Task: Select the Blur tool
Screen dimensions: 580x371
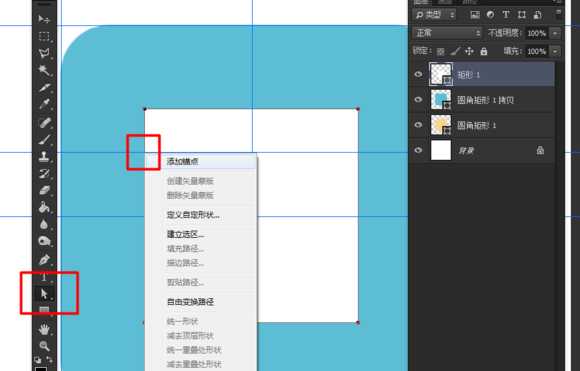Action: click(x=44, y=224)
